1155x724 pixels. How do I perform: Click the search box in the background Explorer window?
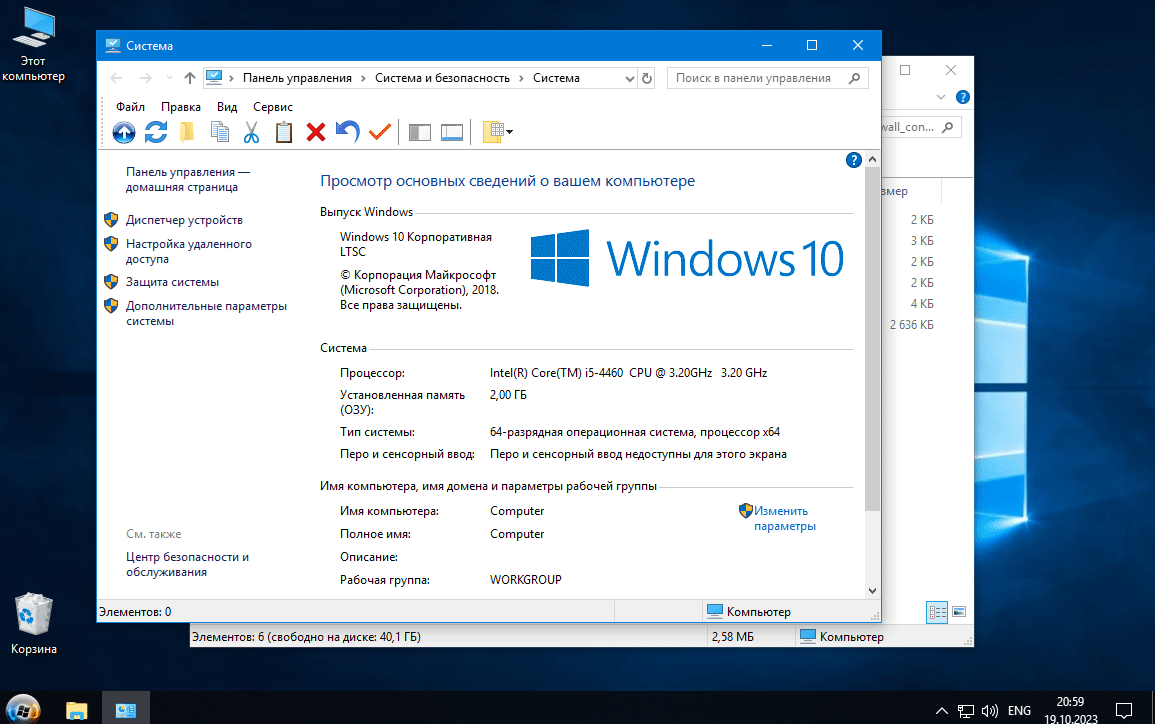[x=921, y=127]
